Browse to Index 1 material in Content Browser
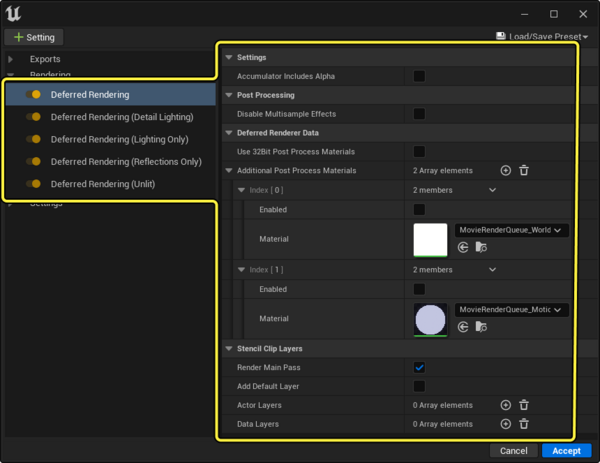 pos(480,326)
